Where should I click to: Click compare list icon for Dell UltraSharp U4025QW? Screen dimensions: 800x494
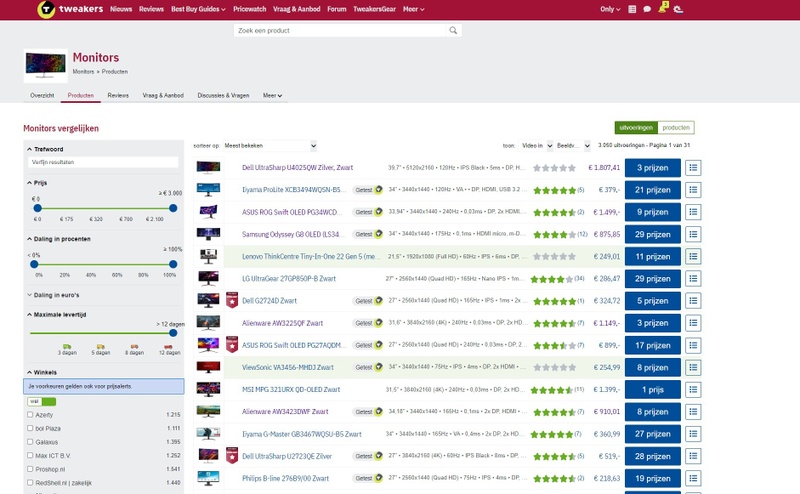(x=694, y=167)
